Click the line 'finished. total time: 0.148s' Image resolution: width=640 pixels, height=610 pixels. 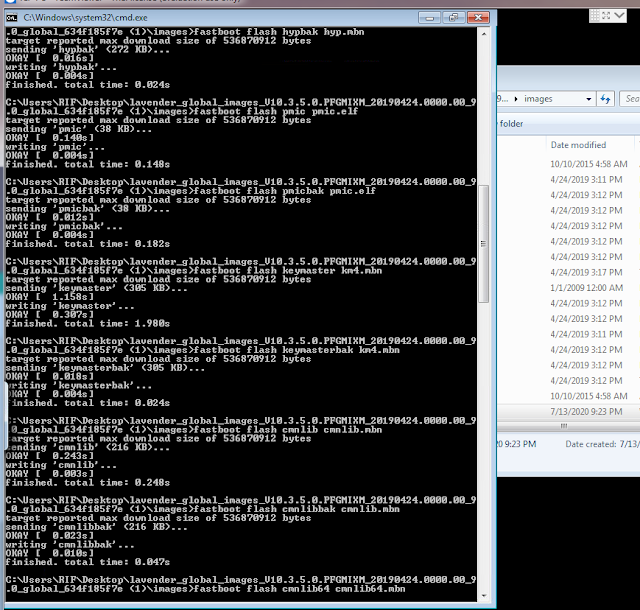coord(88,165)
